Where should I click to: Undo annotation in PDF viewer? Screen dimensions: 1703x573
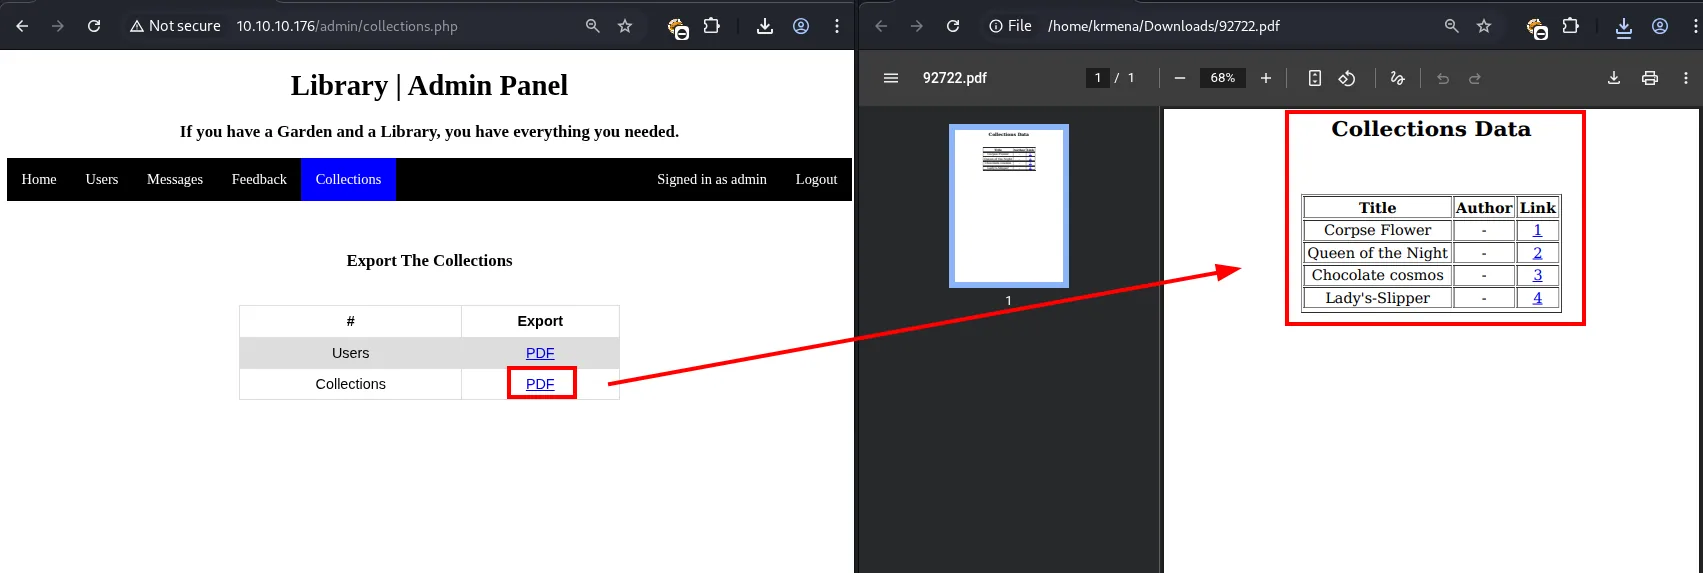(1443, 78)
